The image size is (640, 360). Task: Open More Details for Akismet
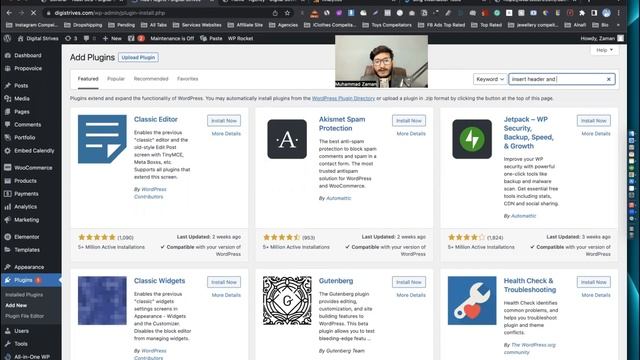pos(411,134)
